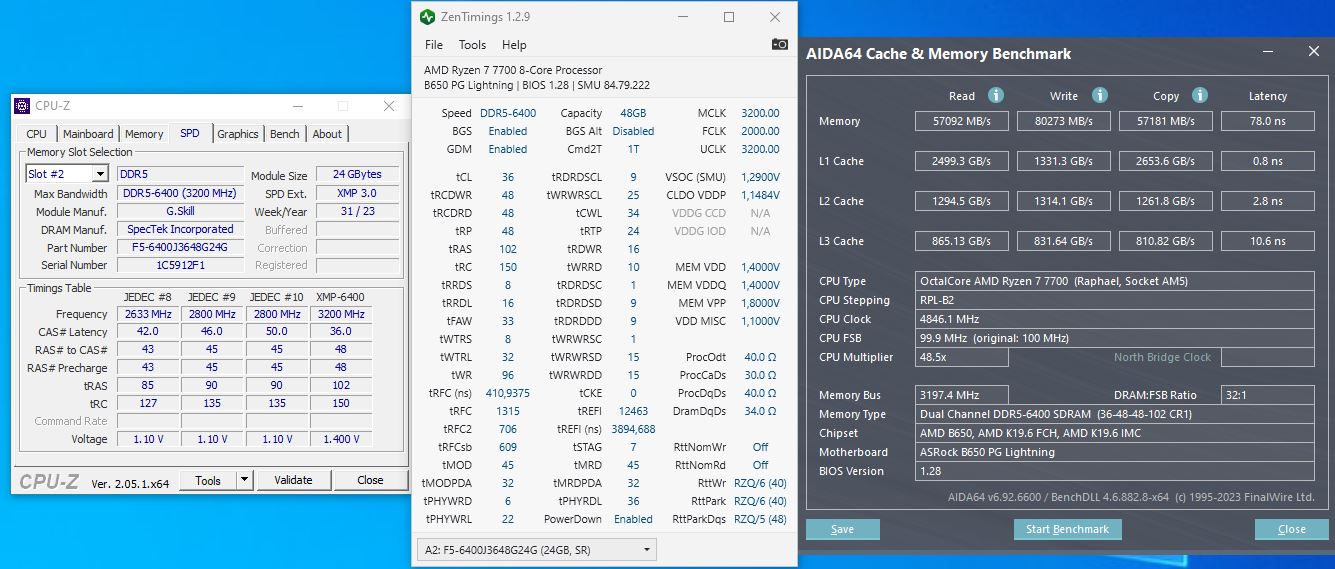This screenshot has height=569, width=1335.
Task: Click the RttParkDqs RZQ/5 (48) value
Action: click(760, 519)
